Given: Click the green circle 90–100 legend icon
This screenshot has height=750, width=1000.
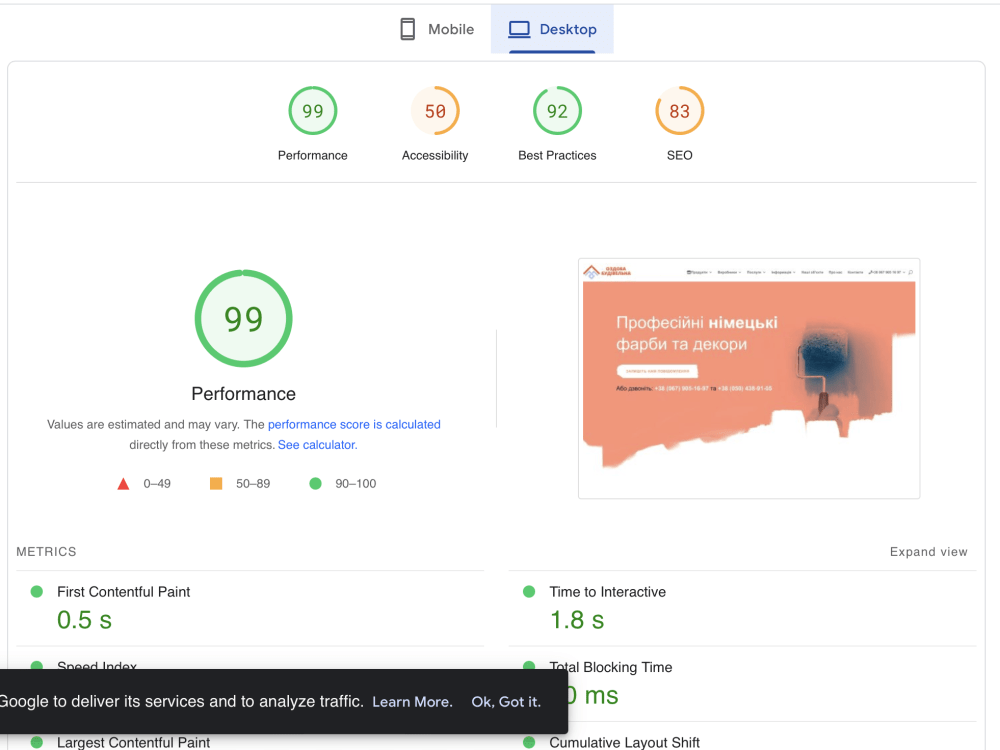Looking at the screenshot, I should (x=315, y=483).
